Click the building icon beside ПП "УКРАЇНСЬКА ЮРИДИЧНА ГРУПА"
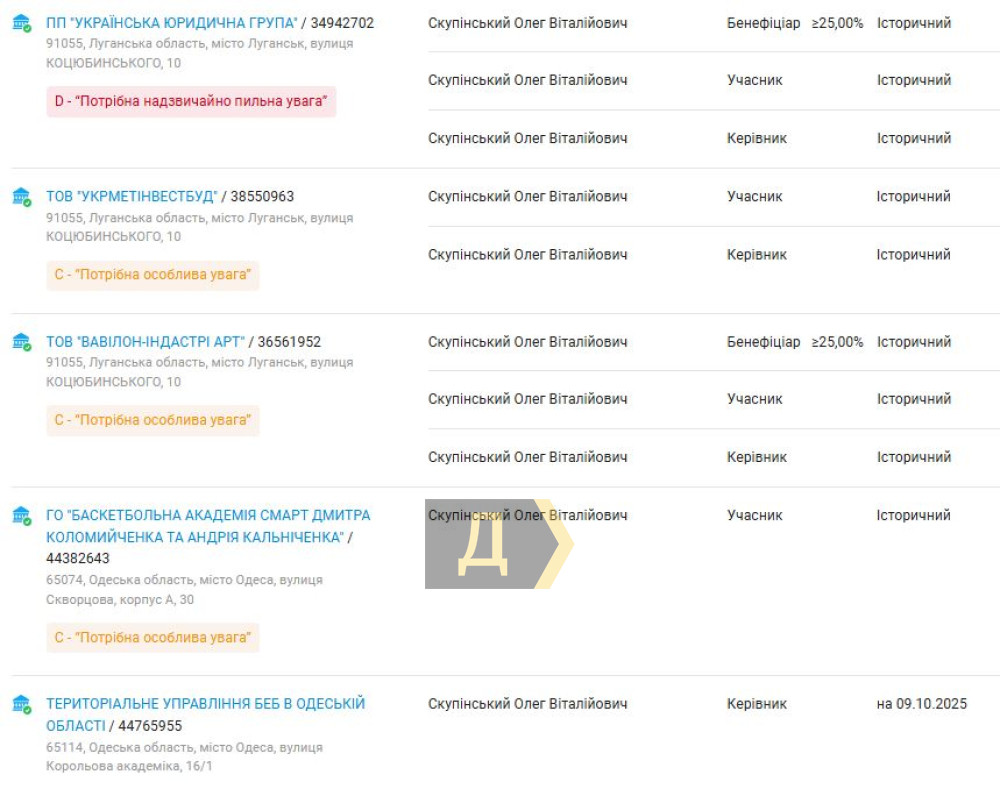The height and width of the screenshot is (789, 1000). 21,23
